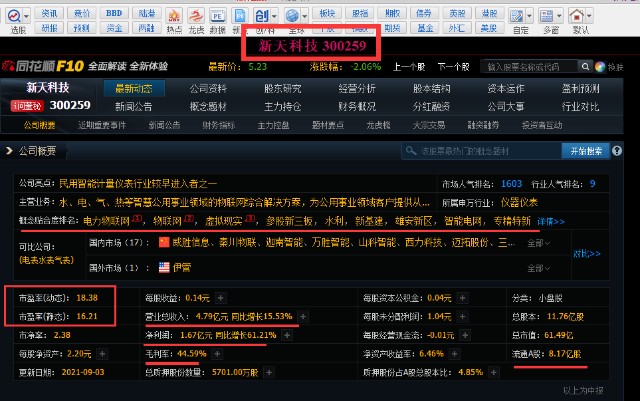Open the 财务概况 tab
The height and width of the screenshot is (401, 640).
click(x=357, y=107)
